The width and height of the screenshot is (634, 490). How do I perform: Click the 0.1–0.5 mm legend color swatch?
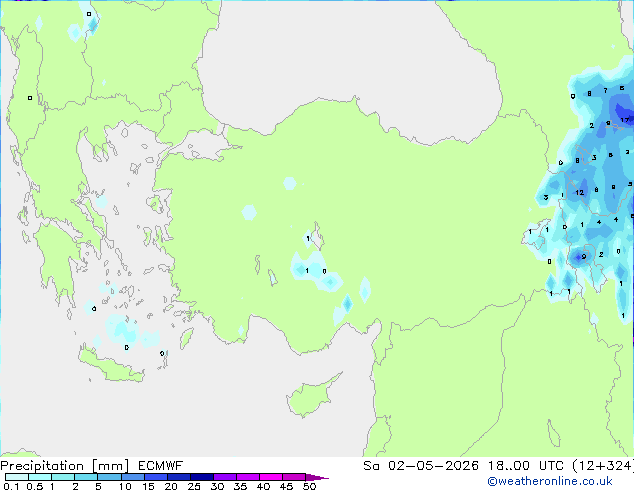tap(17, 477)
